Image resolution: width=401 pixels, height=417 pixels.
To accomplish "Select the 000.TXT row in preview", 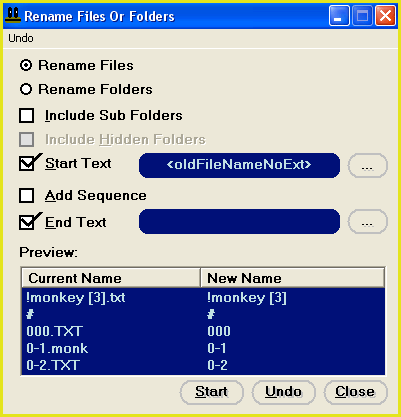I will tap(203, 331).
